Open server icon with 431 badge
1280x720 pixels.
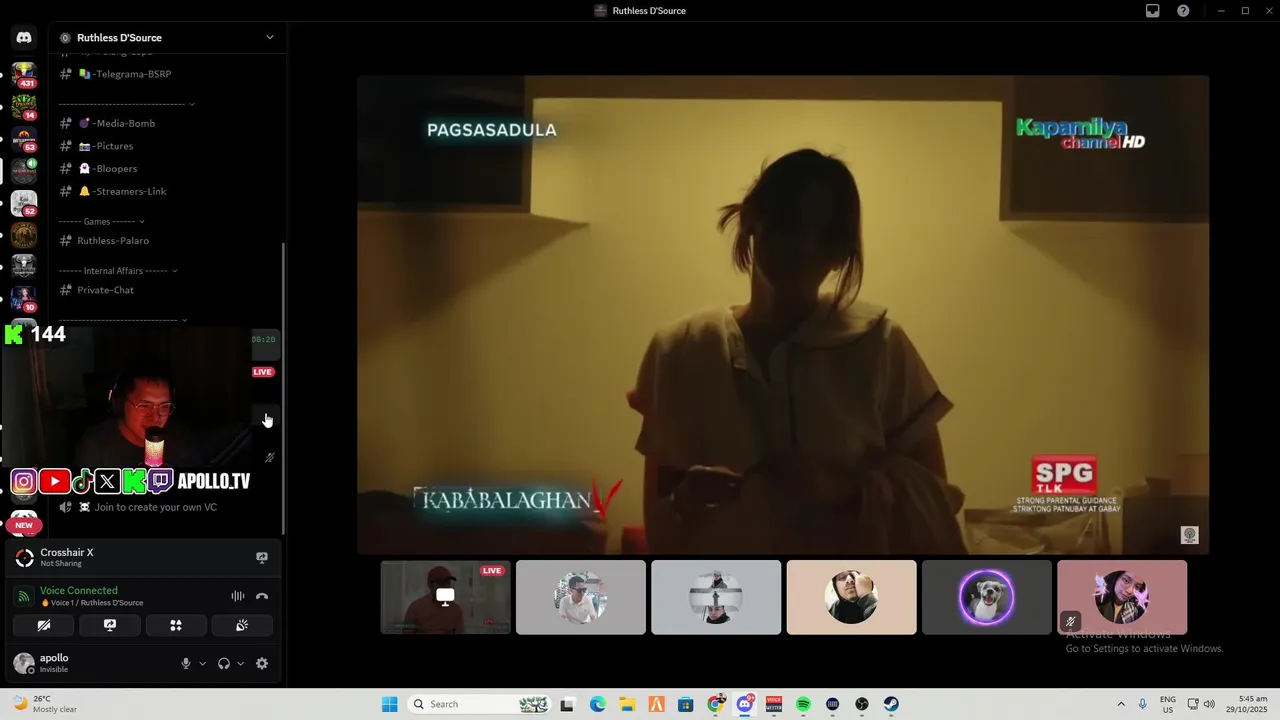click(24, 74)
